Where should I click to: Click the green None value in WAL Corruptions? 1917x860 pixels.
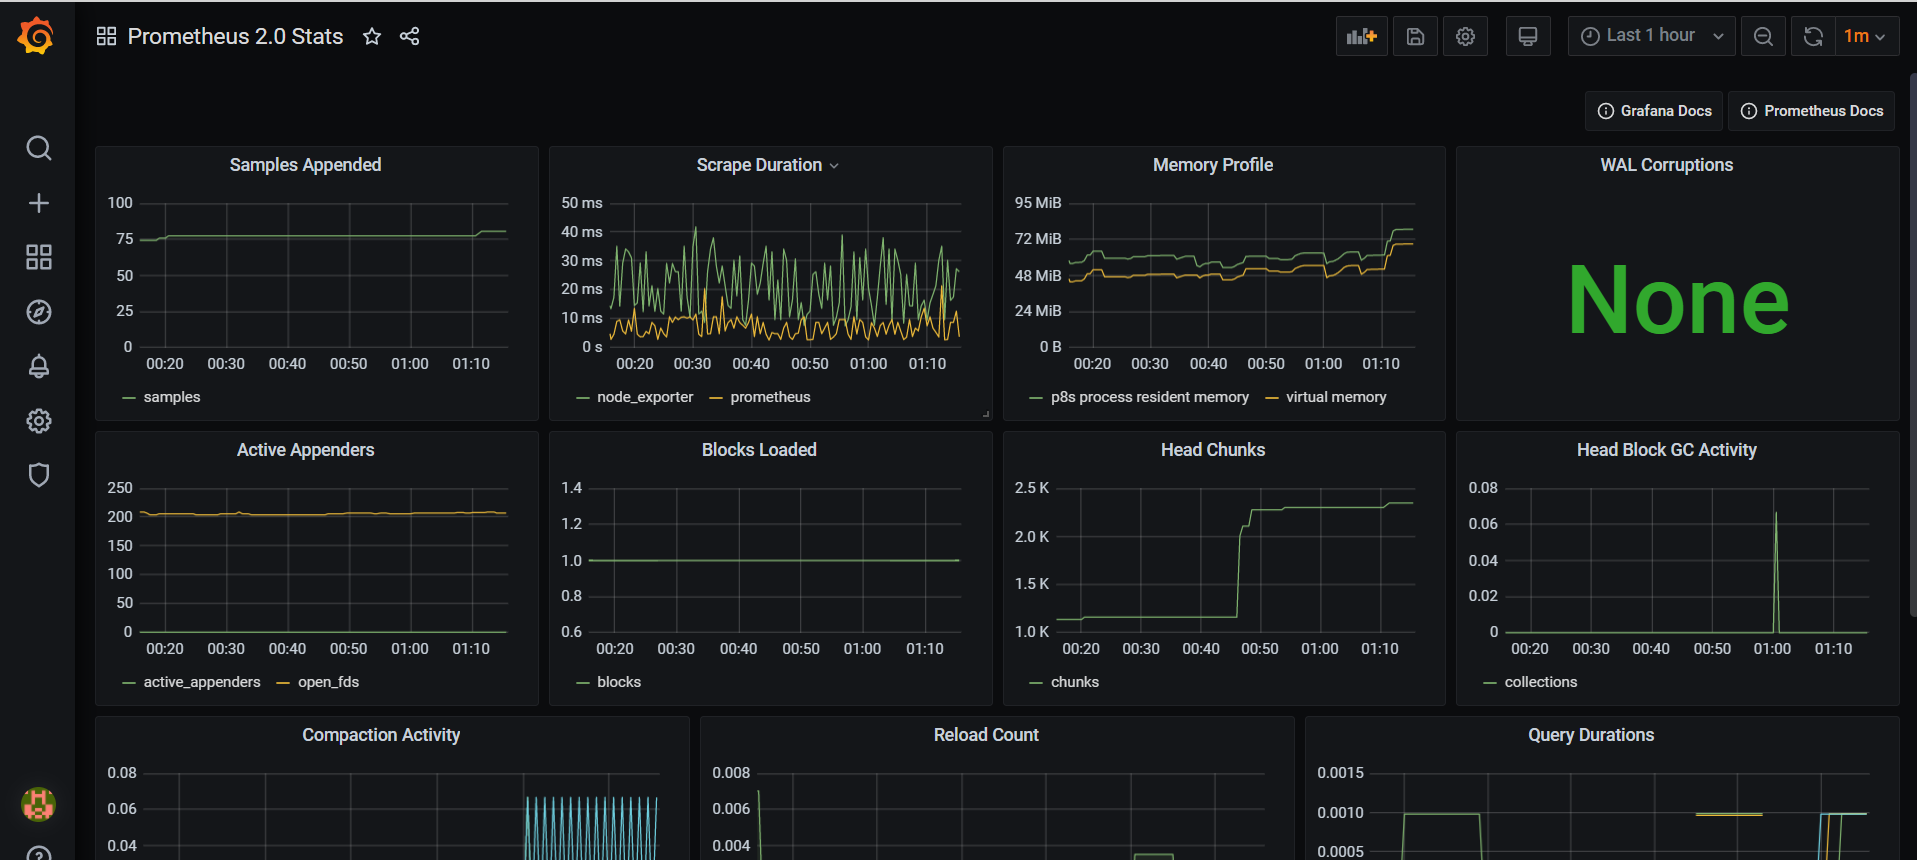(1678, 300)
